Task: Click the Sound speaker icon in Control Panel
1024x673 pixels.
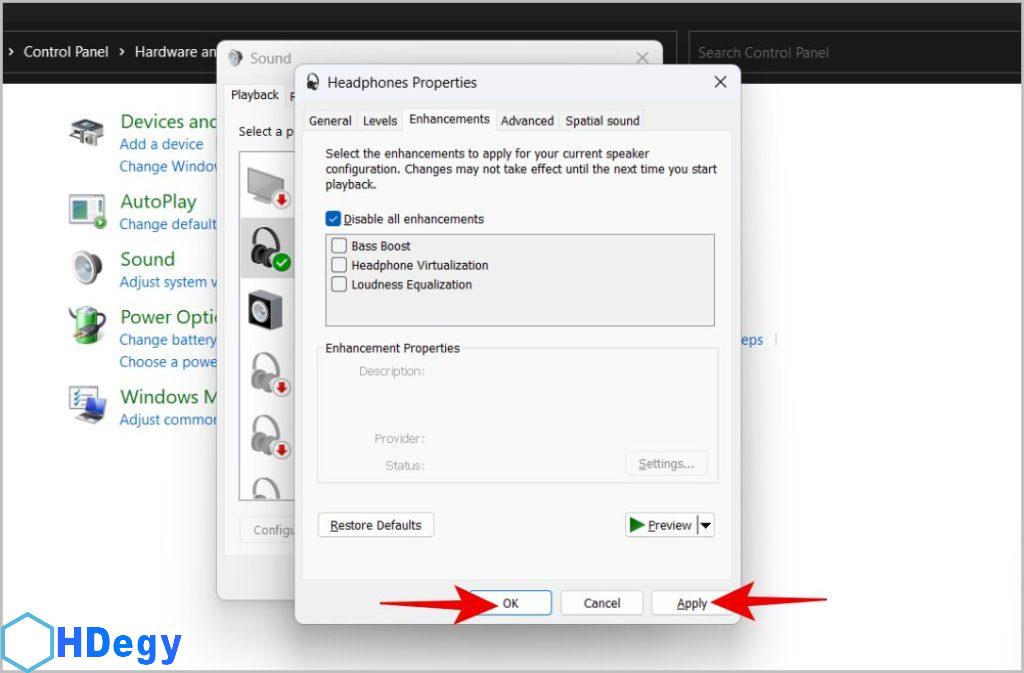Action: (x=88, y=268)
